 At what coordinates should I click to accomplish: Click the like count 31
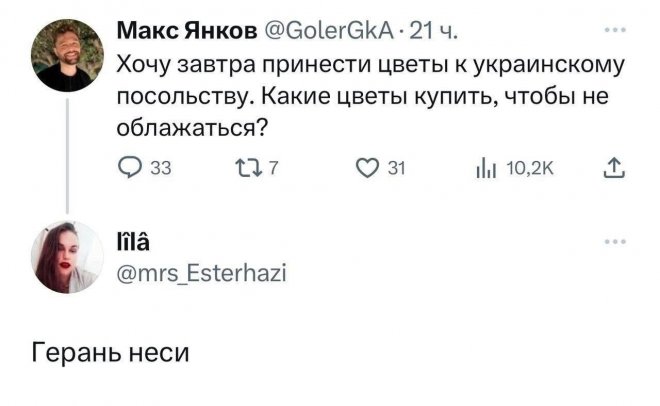394,169
